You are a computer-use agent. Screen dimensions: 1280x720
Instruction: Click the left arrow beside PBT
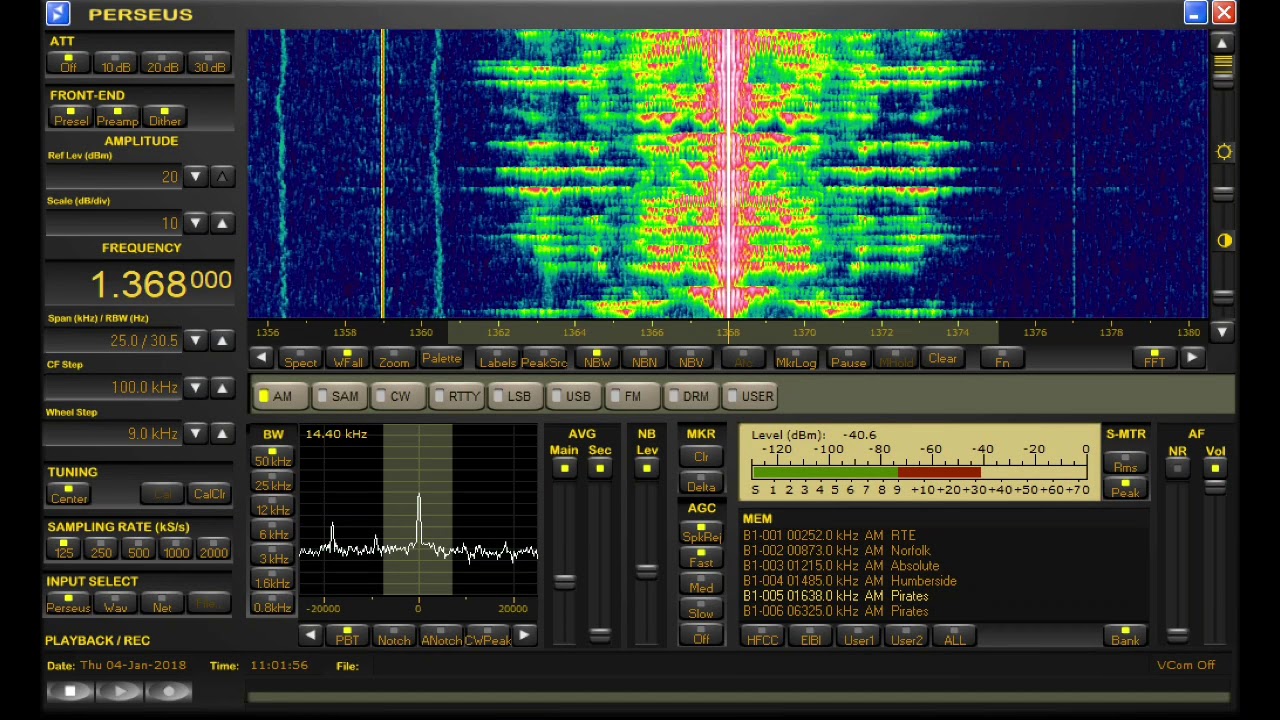pos(310,636)
